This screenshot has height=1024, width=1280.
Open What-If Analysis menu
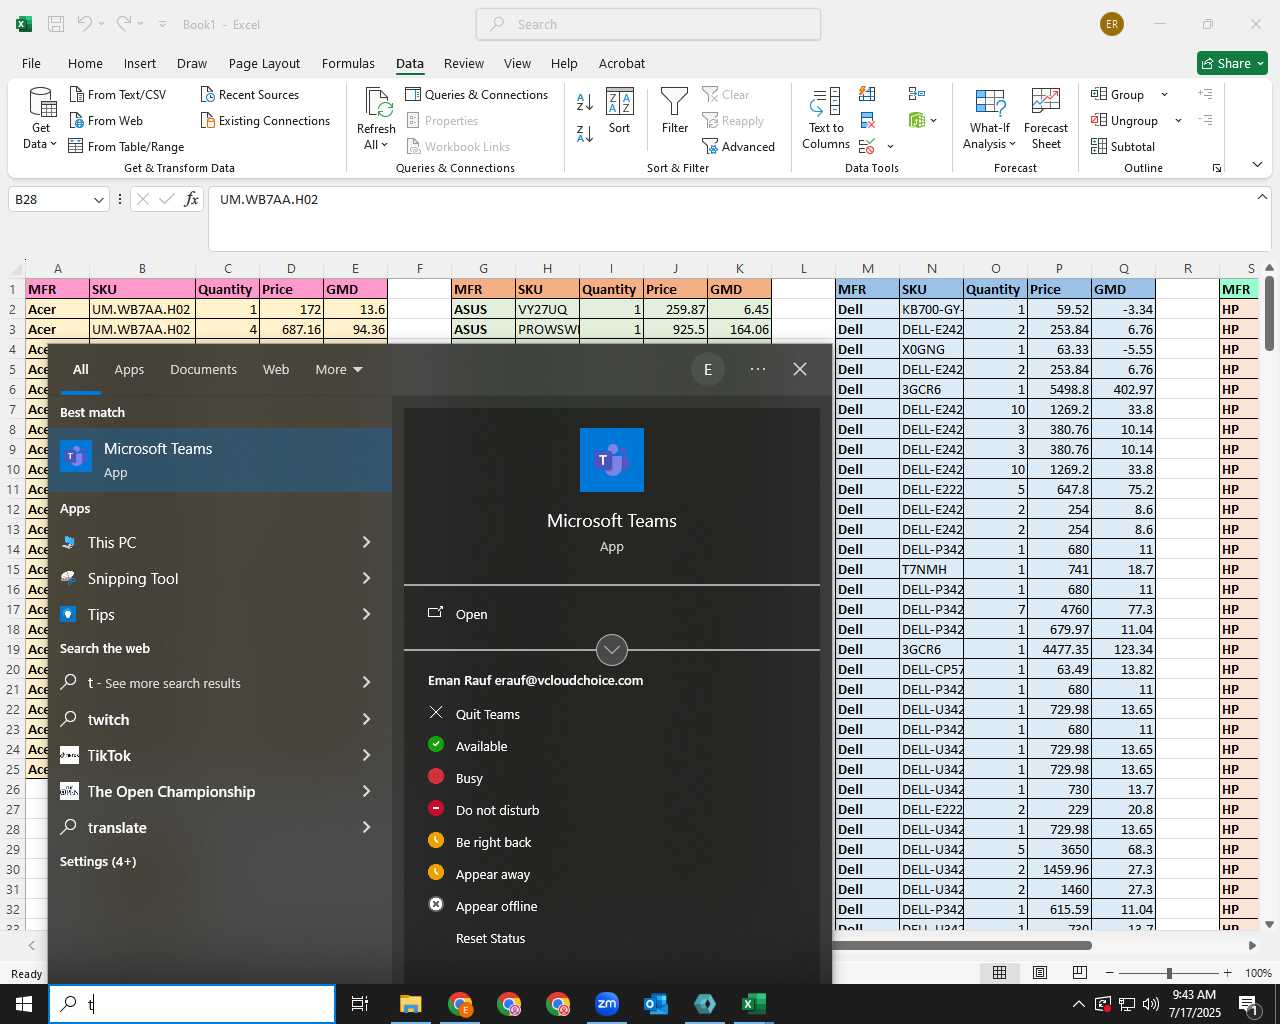point(989,119)
